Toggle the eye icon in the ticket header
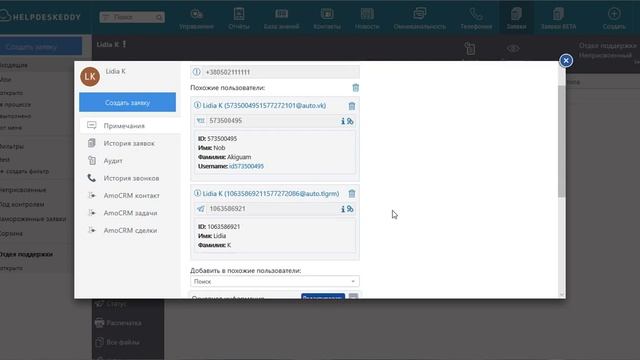Screen dimensions: 640x360 513,49
